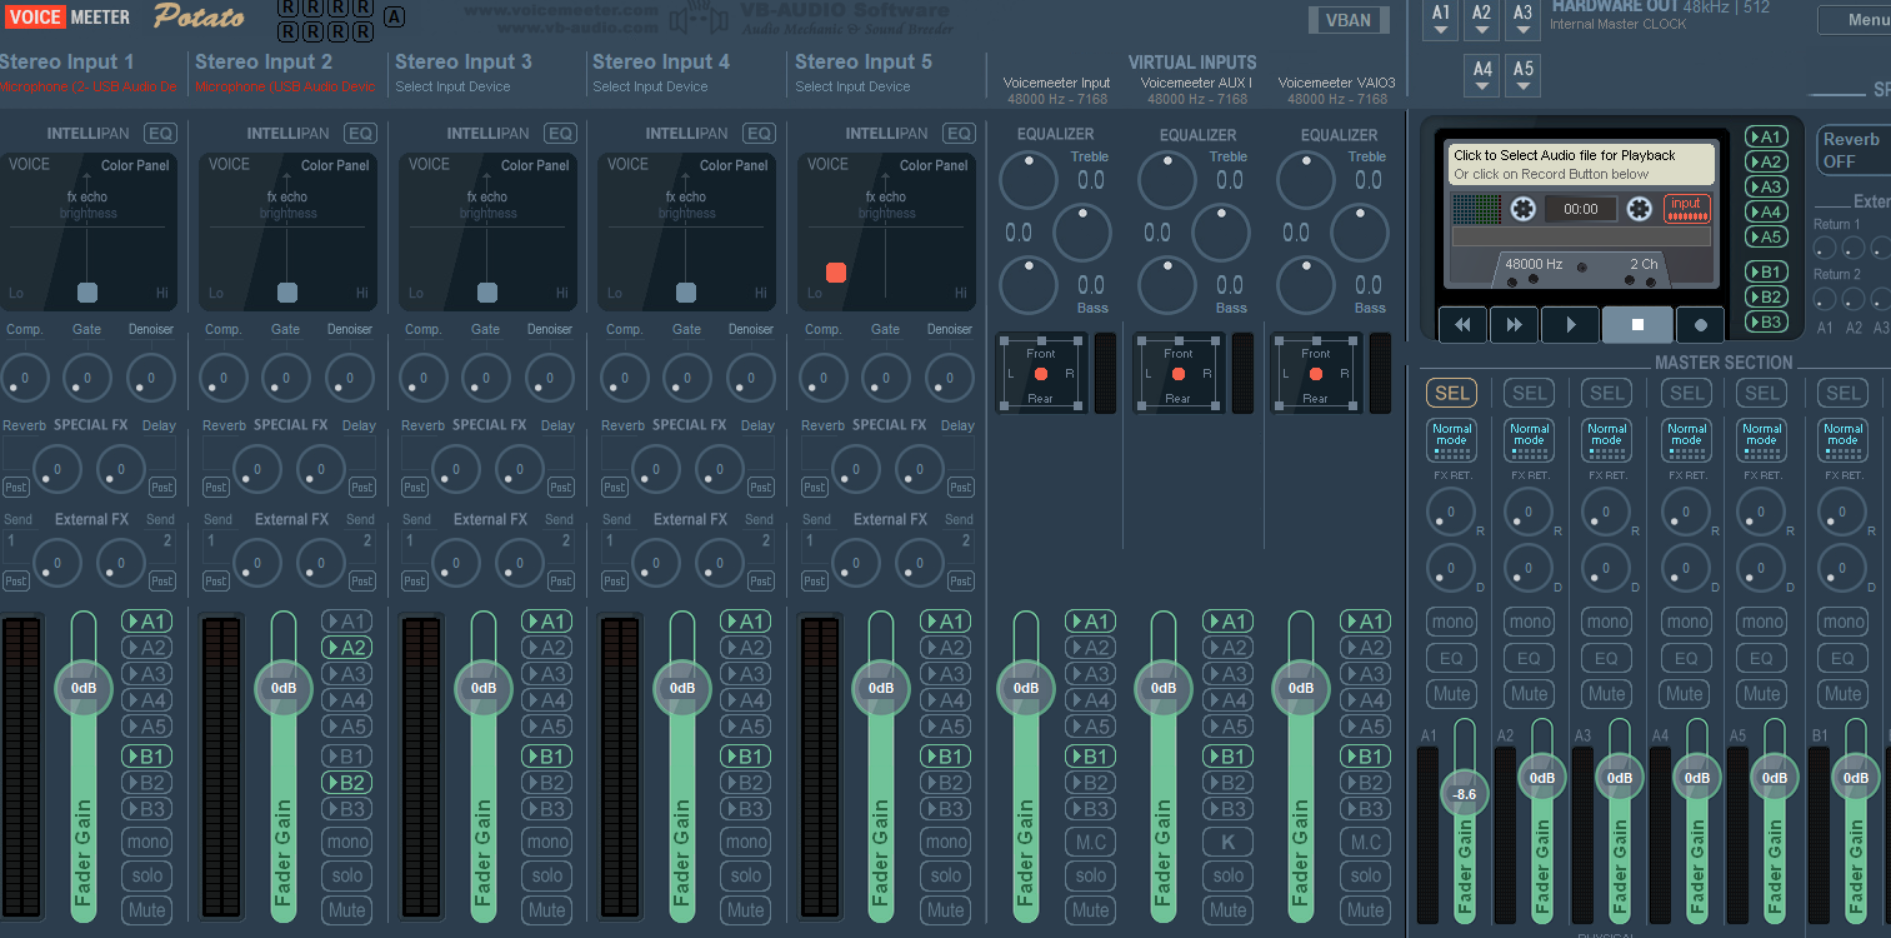Click Normal mode icon on A1 bus

(x=1452, y=440)
